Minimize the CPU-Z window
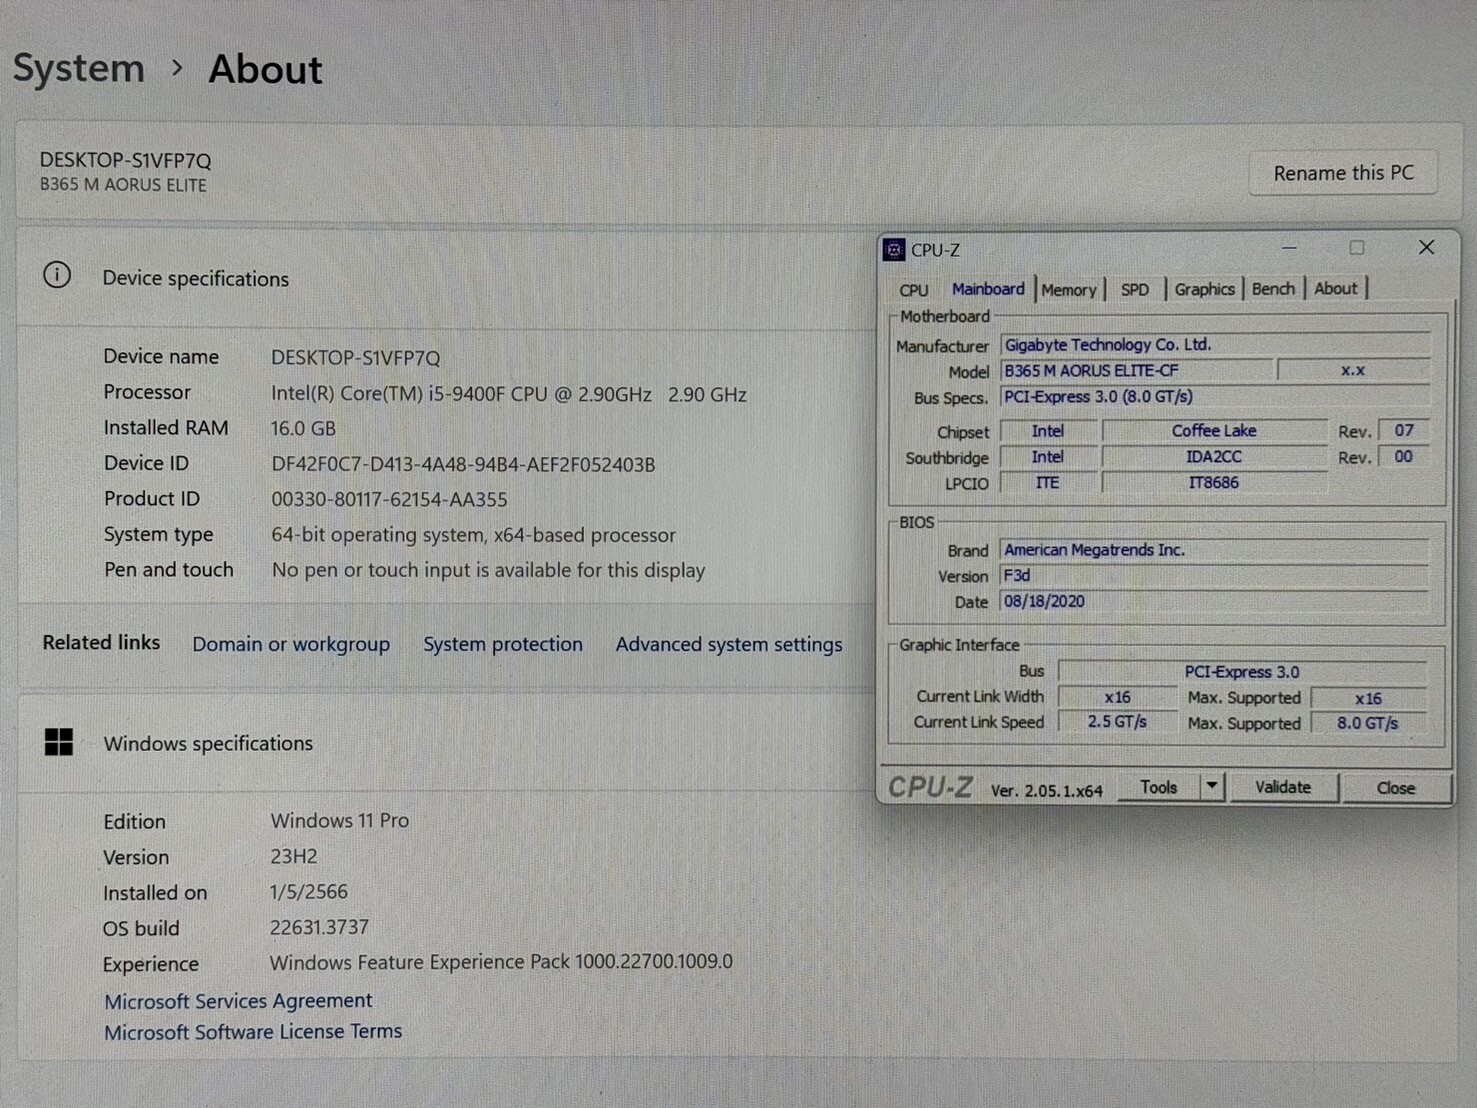Viewport: 1477px width, 1108px height. coord(1289,248)
